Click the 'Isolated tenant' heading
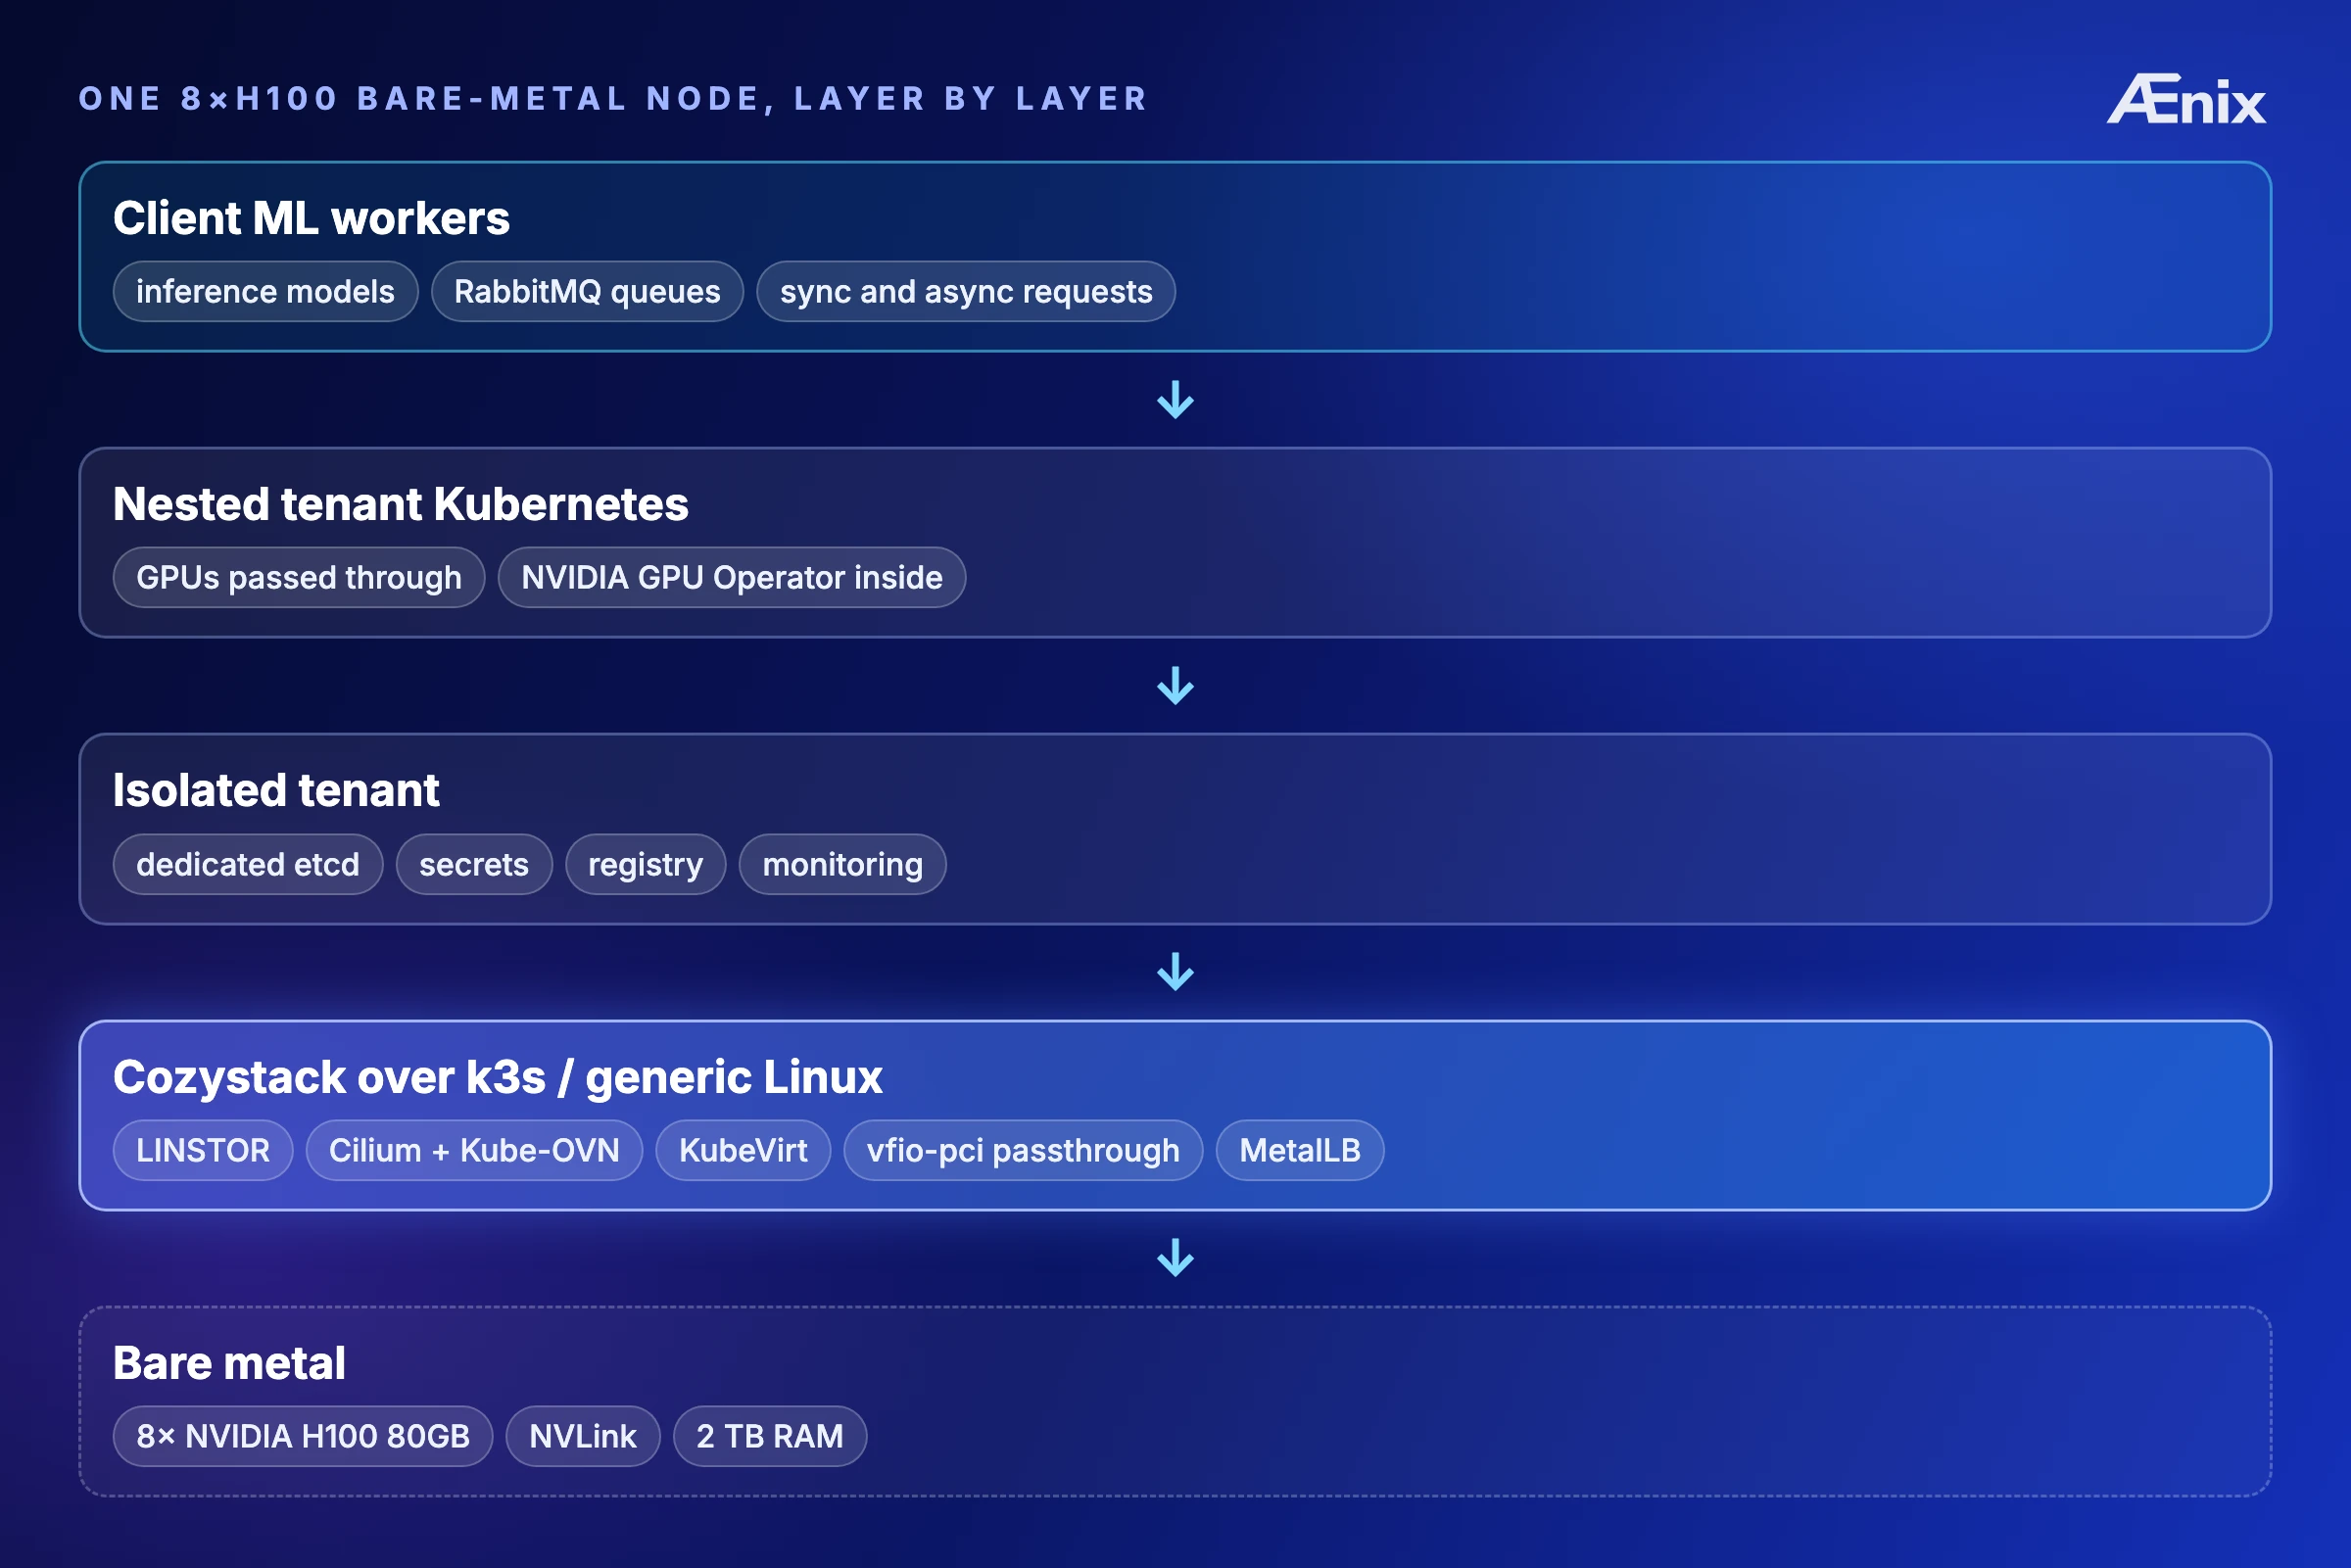This screenshot has width=2351, height=1568. 276,790
